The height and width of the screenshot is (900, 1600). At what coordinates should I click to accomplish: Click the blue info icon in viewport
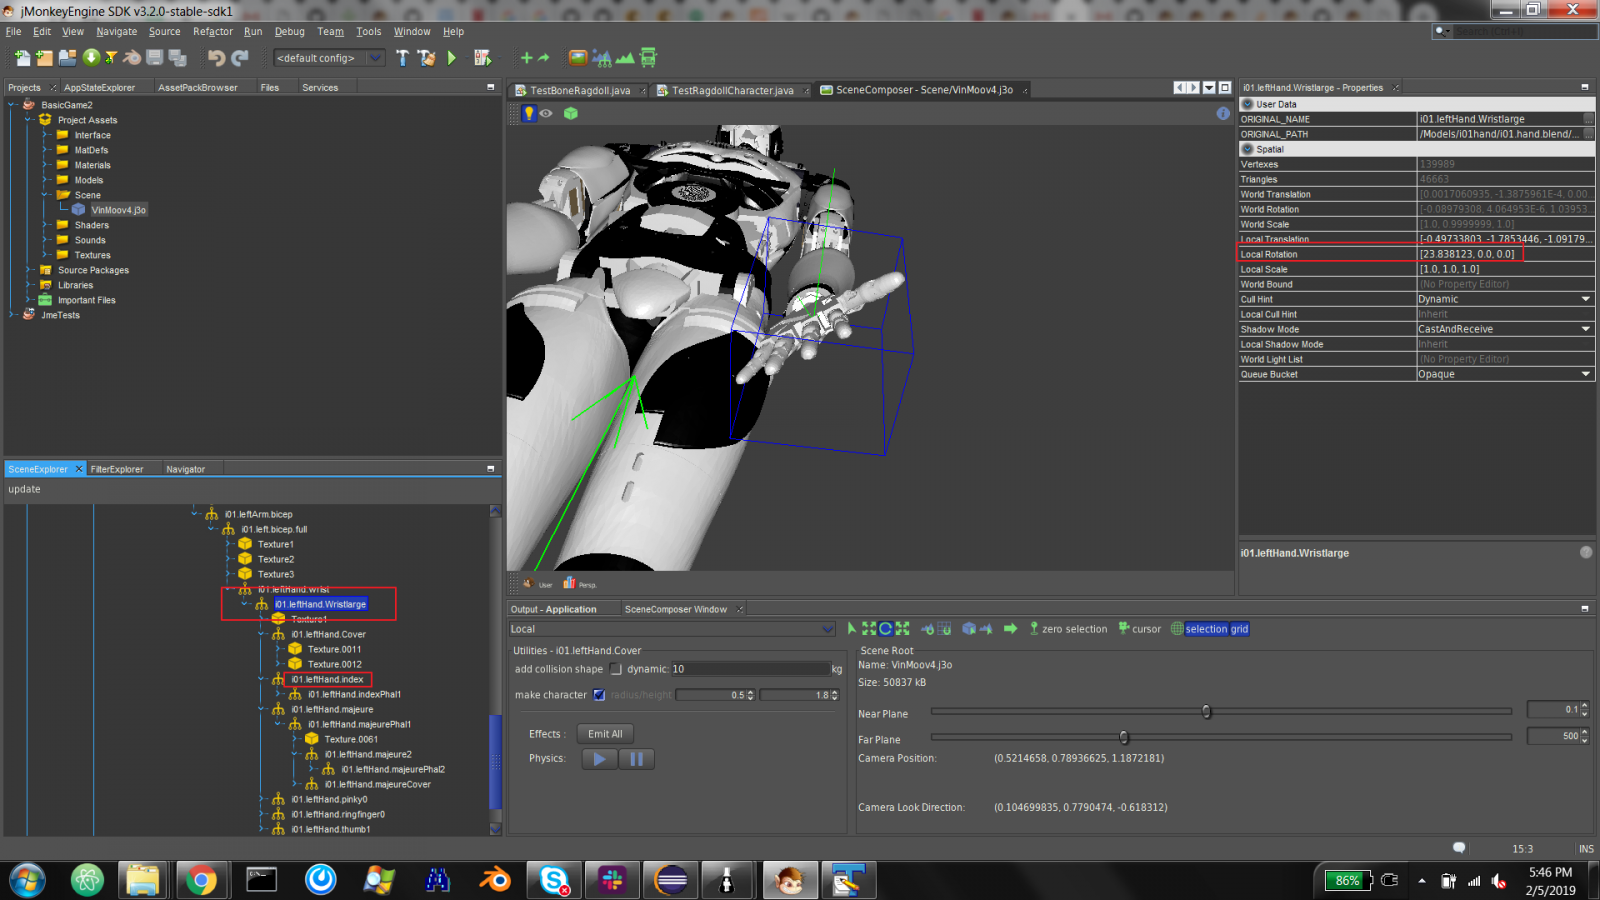coord(1223,113)
